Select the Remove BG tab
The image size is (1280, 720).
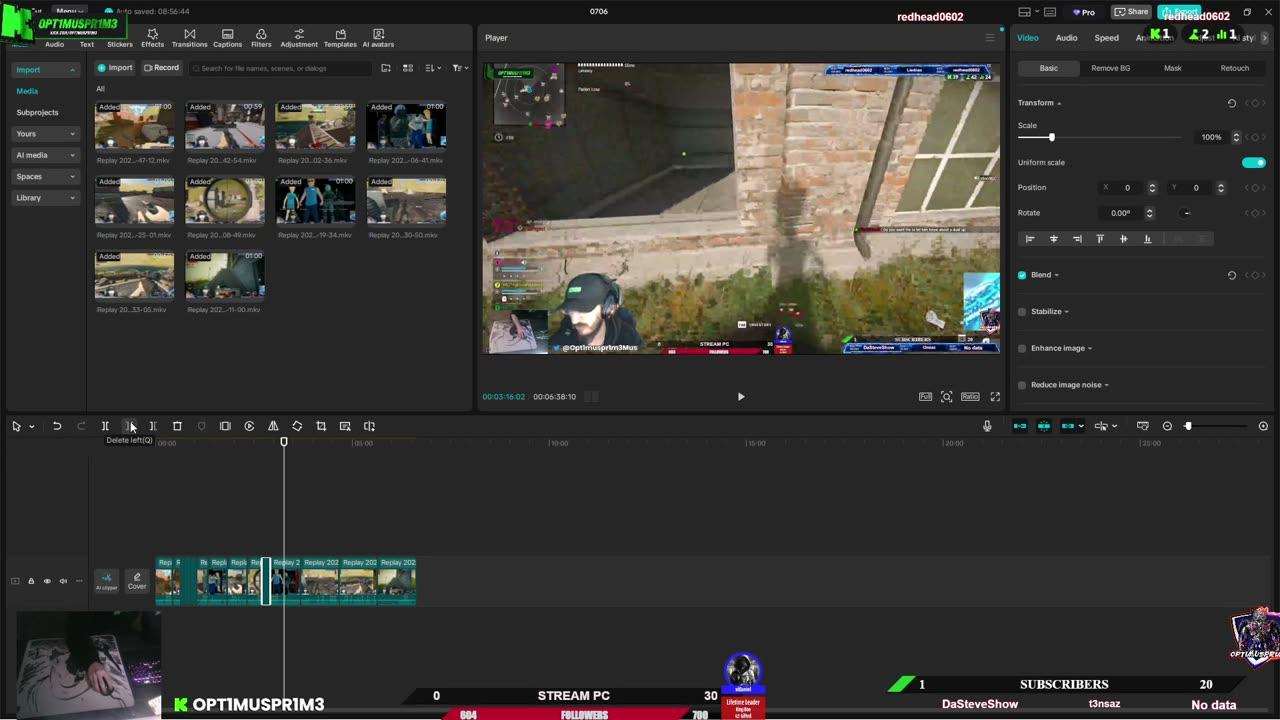coord(1110,68)
